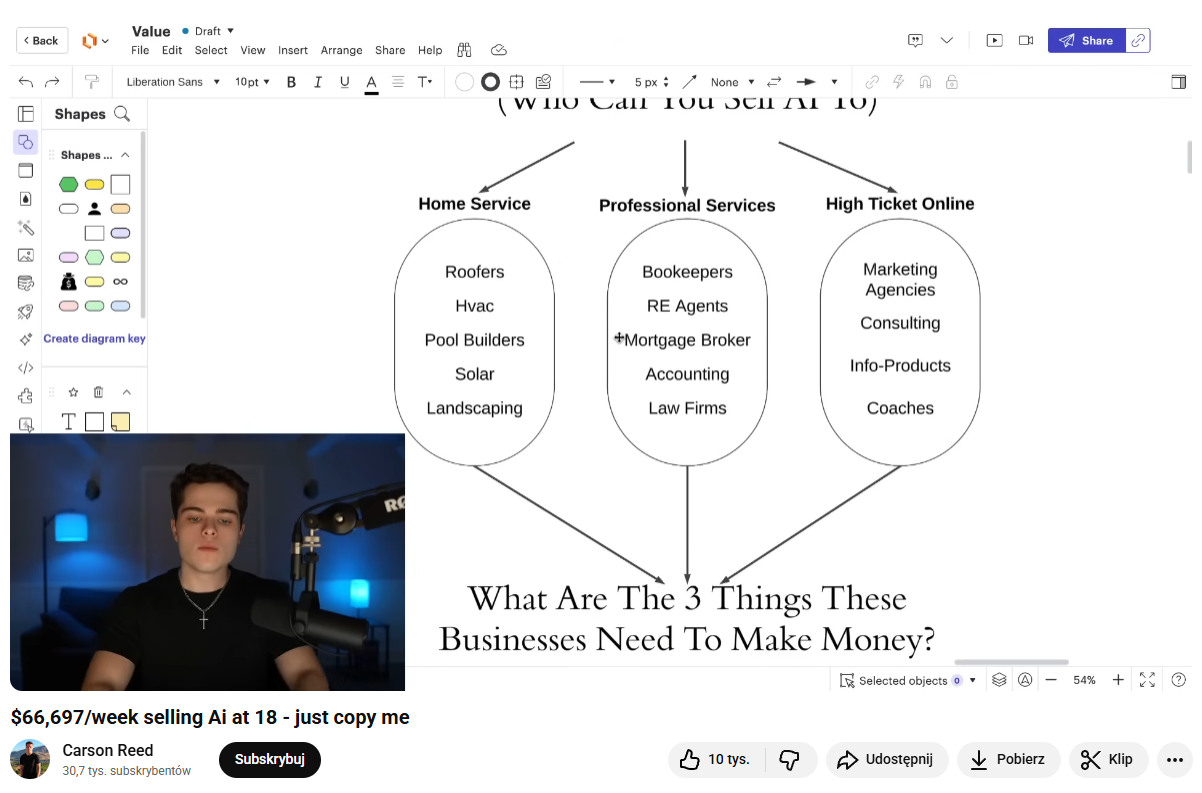1202x793 pixels.
Task: Click the blue Share button
Action: [x=1086, y=40]
